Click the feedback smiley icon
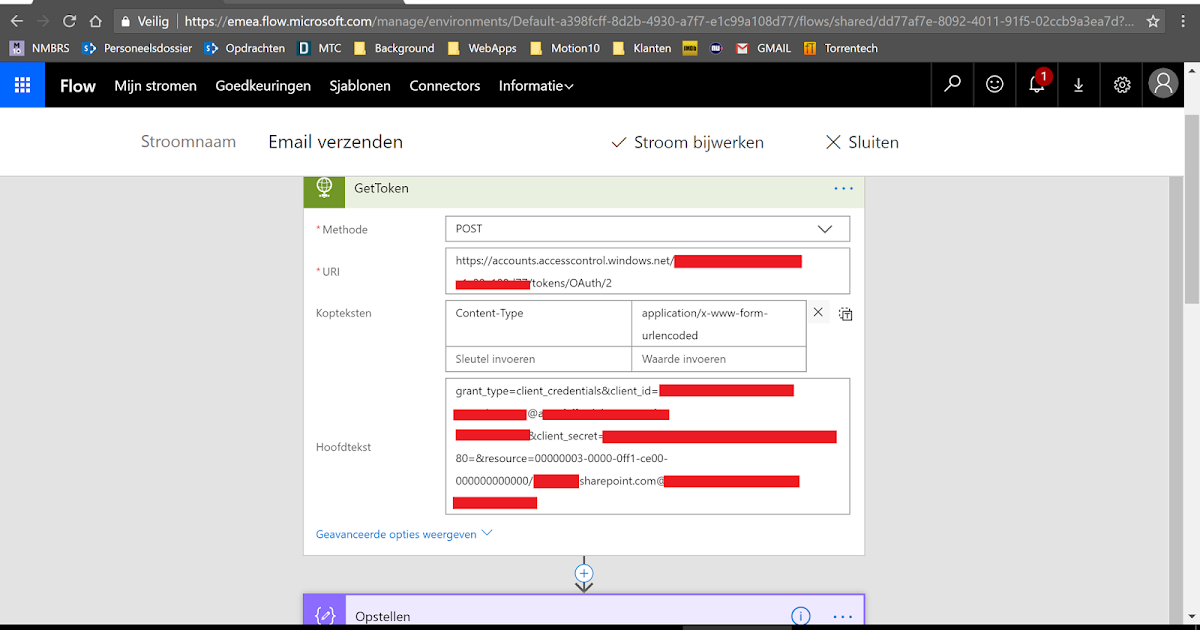1200x630 pixels. pos(993,85)
